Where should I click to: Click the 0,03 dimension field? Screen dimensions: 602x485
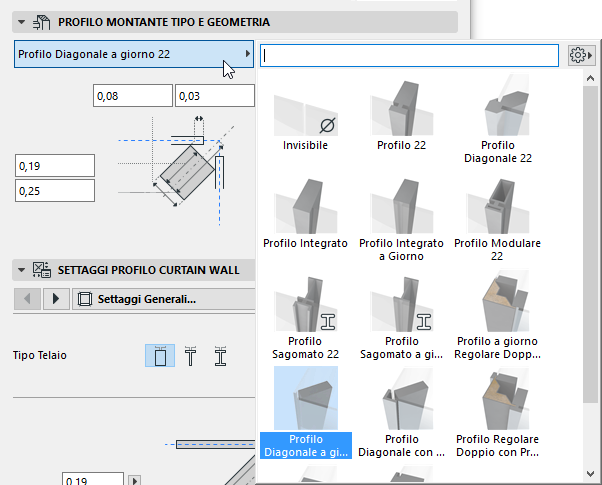(215, 96)
